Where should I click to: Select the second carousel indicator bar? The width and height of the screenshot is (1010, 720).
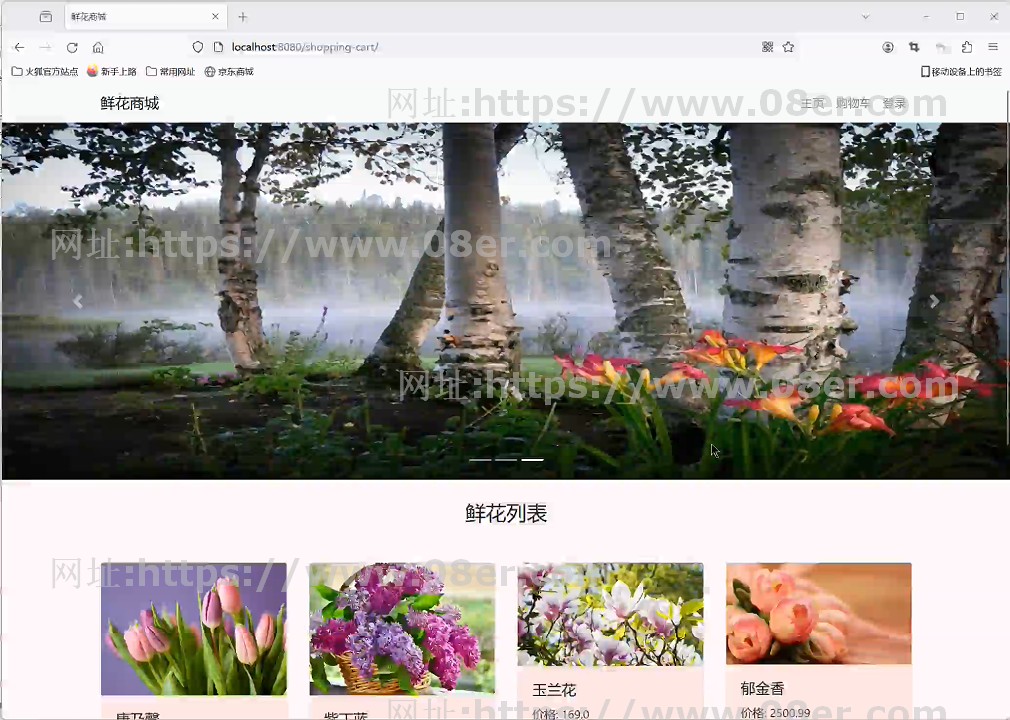point(506,460)
